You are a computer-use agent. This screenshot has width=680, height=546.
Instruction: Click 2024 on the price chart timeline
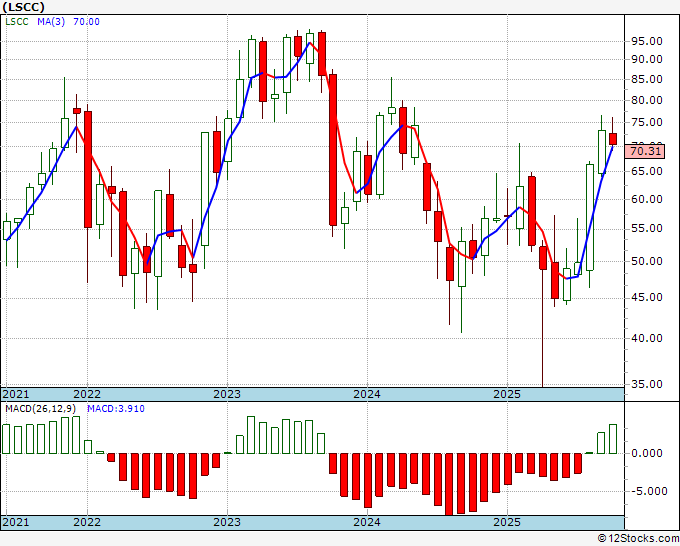(x=367, y=394)
